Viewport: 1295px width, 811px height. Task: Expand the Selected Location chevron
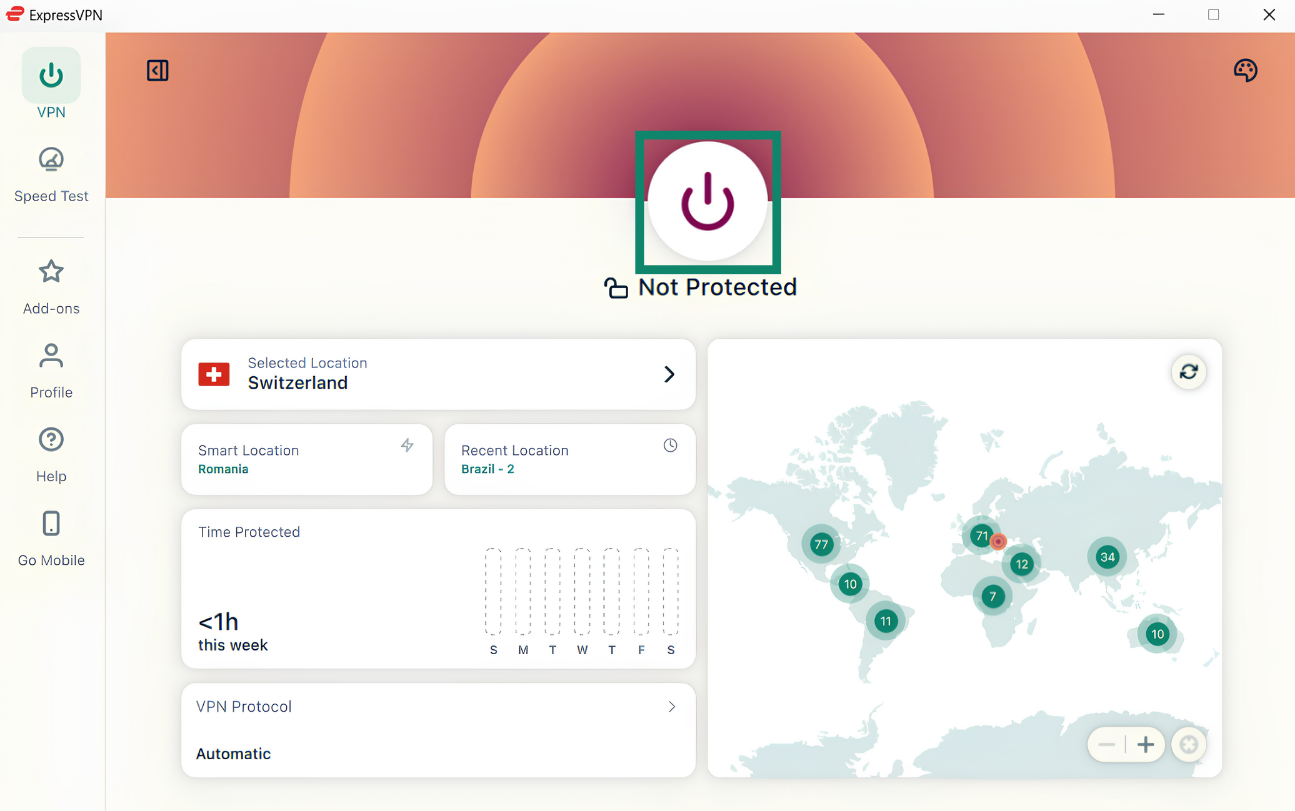coord(670,374)
